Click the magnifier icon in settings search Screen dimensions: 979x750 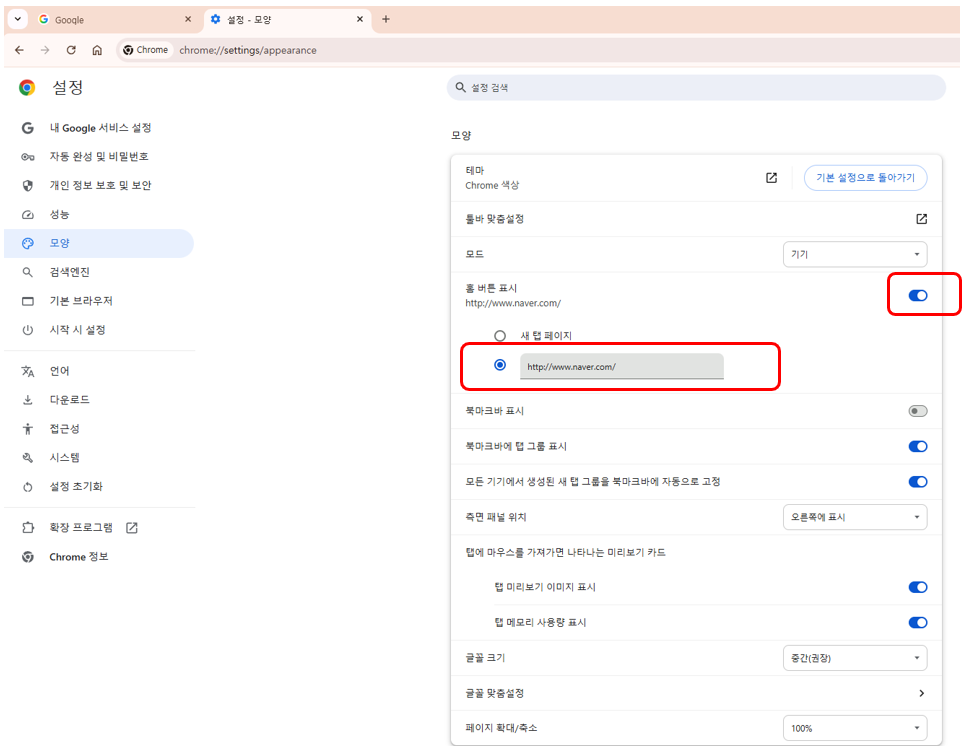point(460,87)
